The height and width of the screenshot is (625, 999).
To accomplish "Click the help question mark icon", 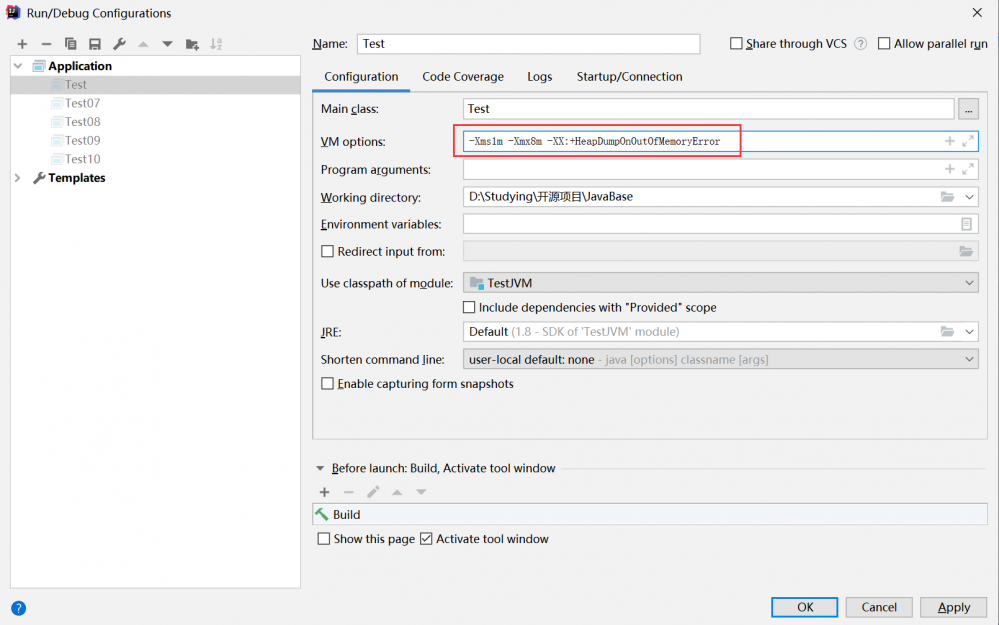I will (18, 608).
